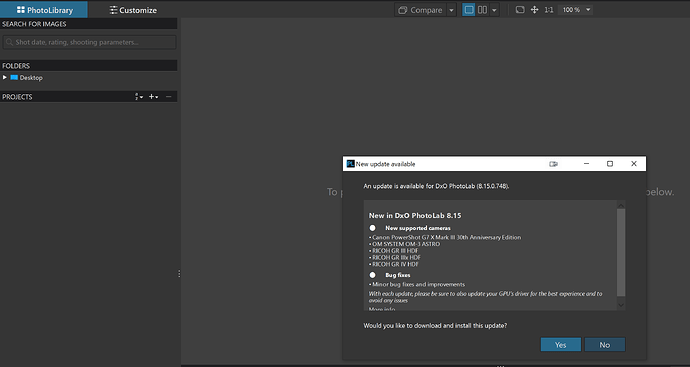Close the New update available dialog

pos(634,164)
